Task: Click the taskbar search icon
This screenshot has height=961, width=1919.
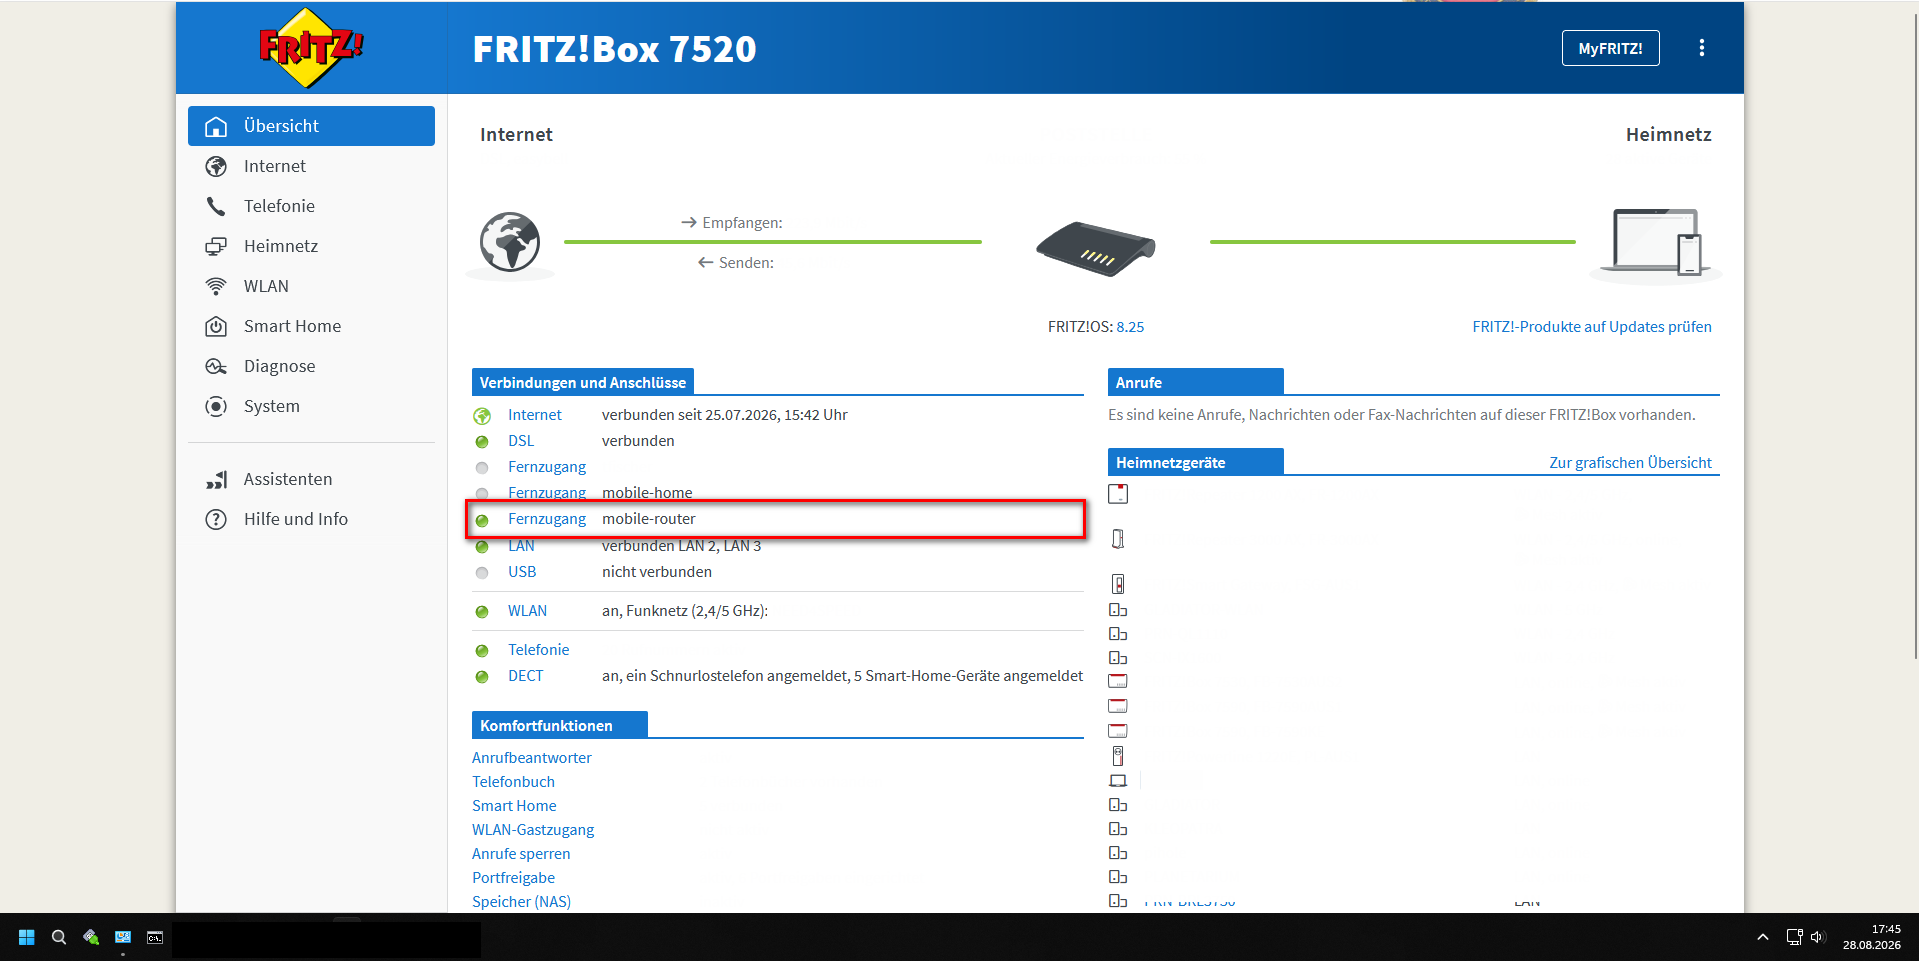Action: (x=59, y=937)
